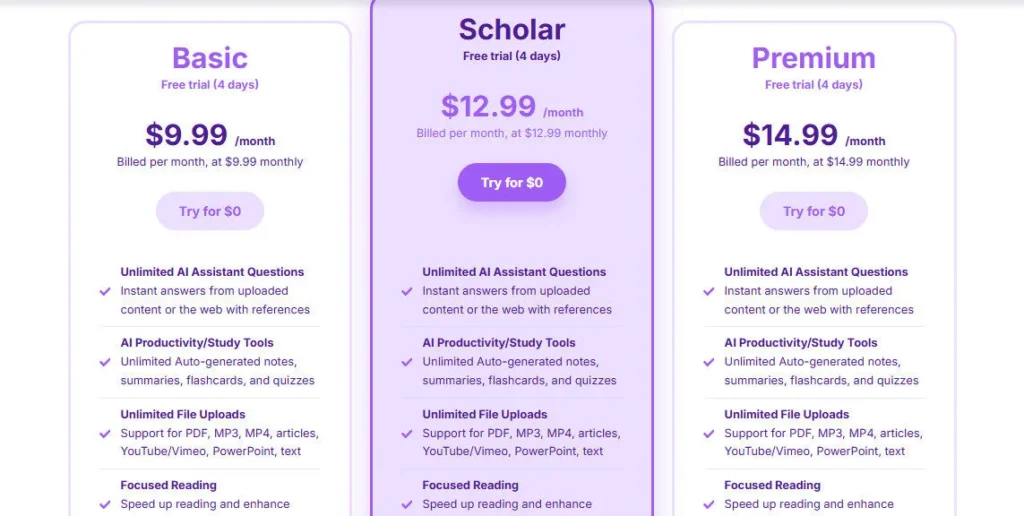Viewport: 1024px width, 516px height.
Task: Click the Basic plan title
Action: [x=210, y=57]
